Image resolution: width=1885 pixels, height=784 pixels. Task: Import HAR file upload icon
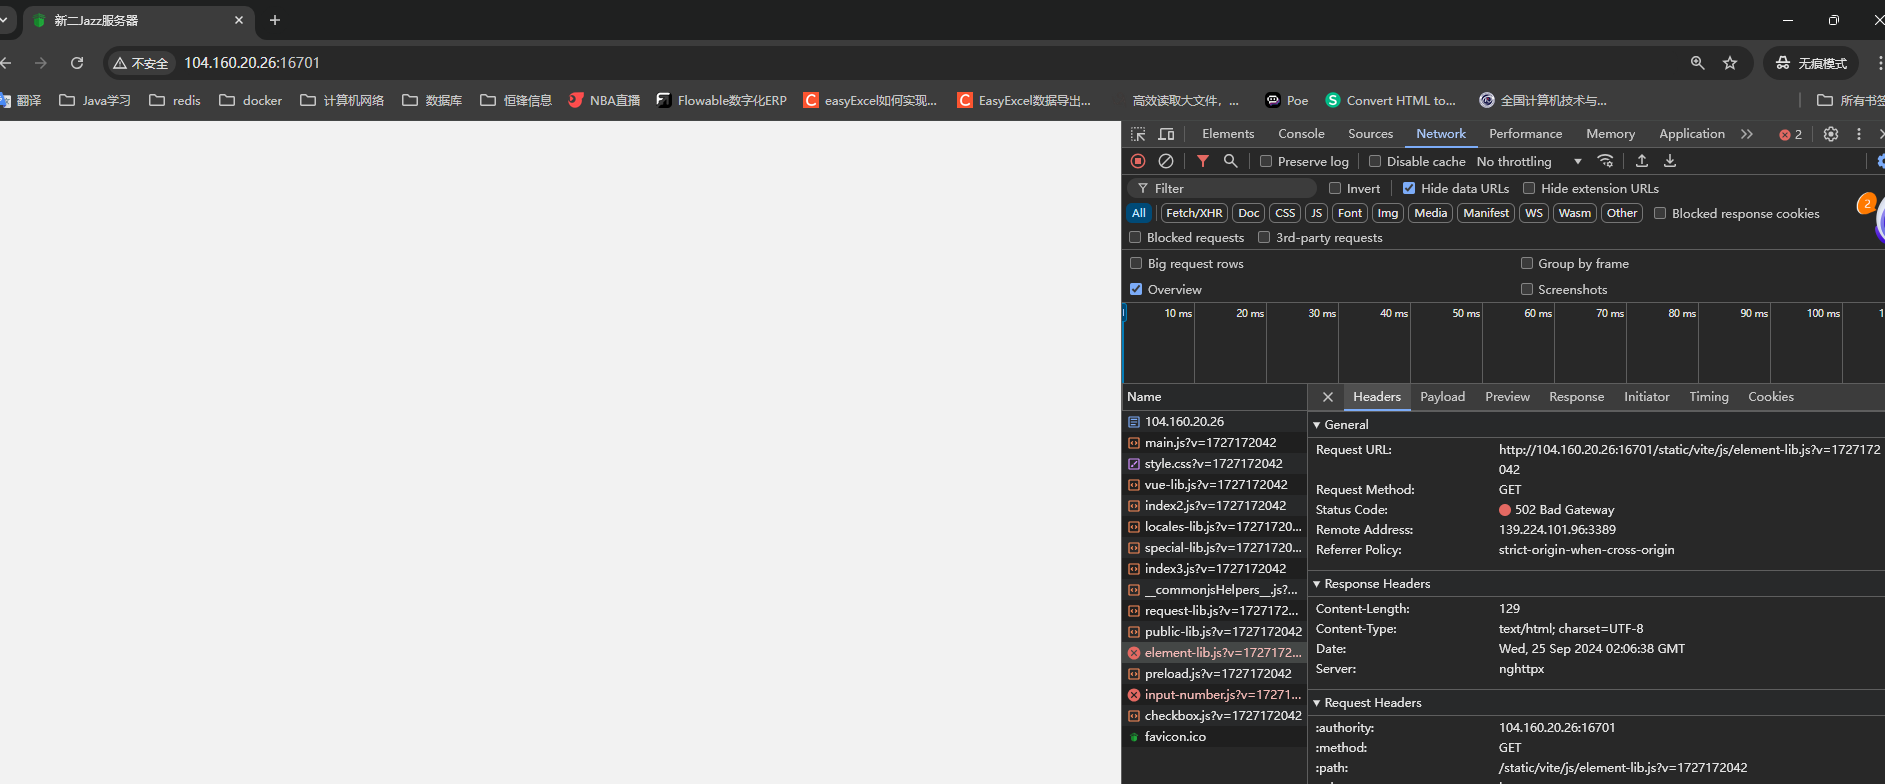coord(1642,161)
